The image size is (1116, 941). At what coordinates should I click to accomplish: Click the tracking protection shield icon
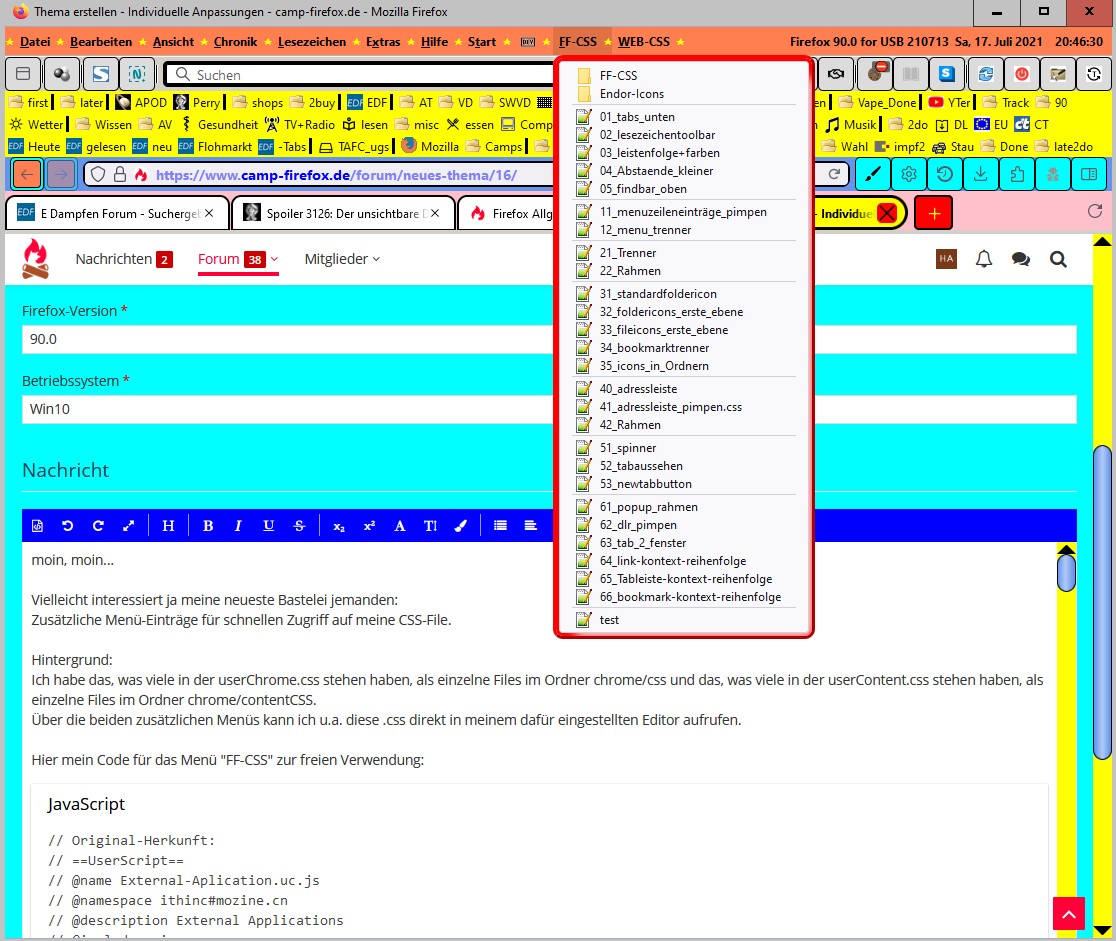coord(98,174)
